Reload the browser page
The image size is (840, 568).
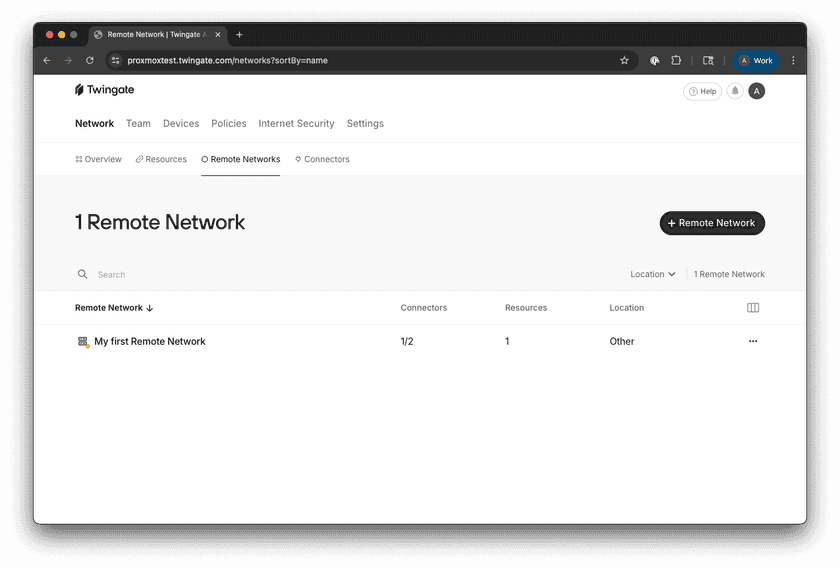pos(90,60)
